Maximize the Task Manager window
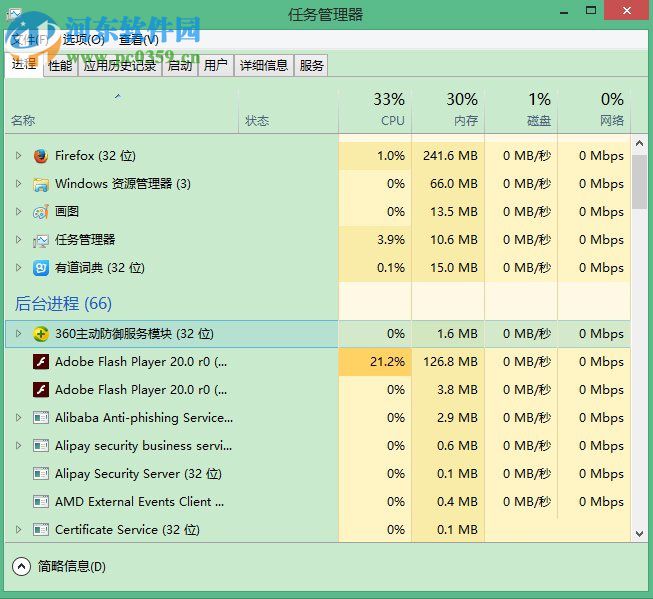This screenshot has width=653, height=599. click(x=591, y=10)
